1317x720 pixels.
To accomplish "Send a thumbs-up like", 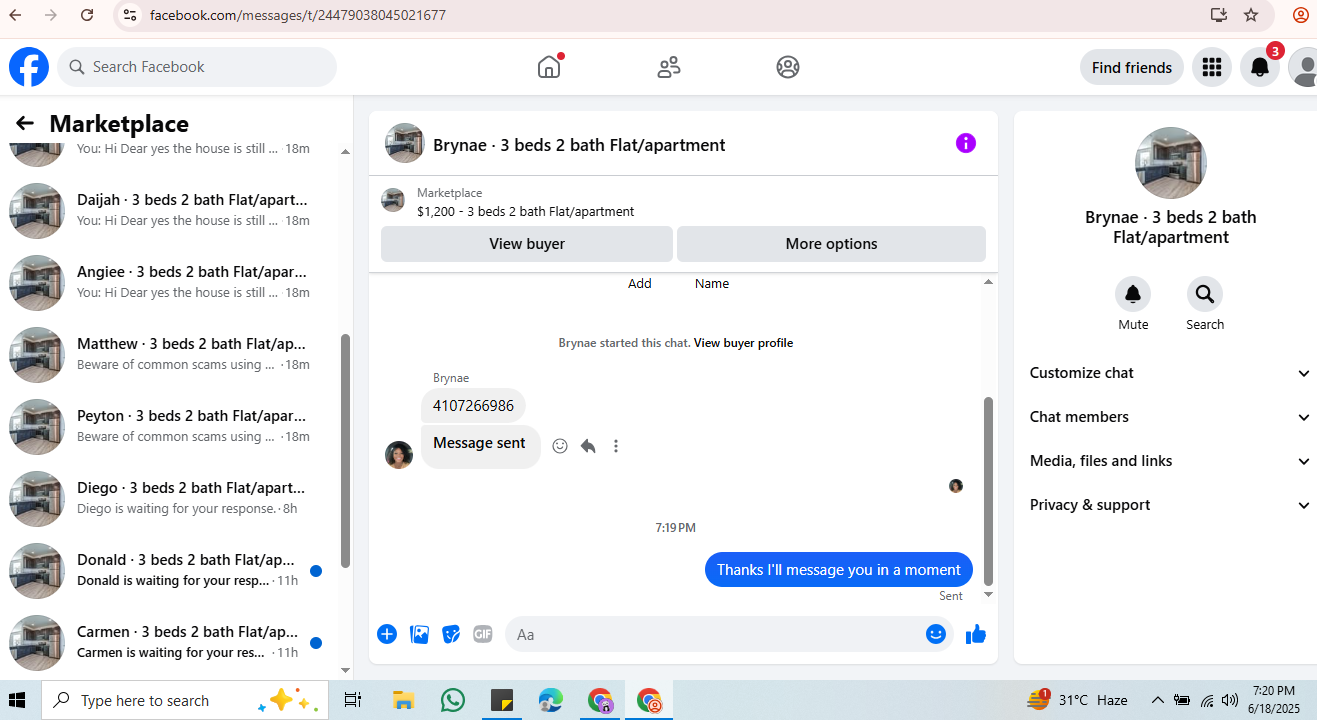I will 976,634.
